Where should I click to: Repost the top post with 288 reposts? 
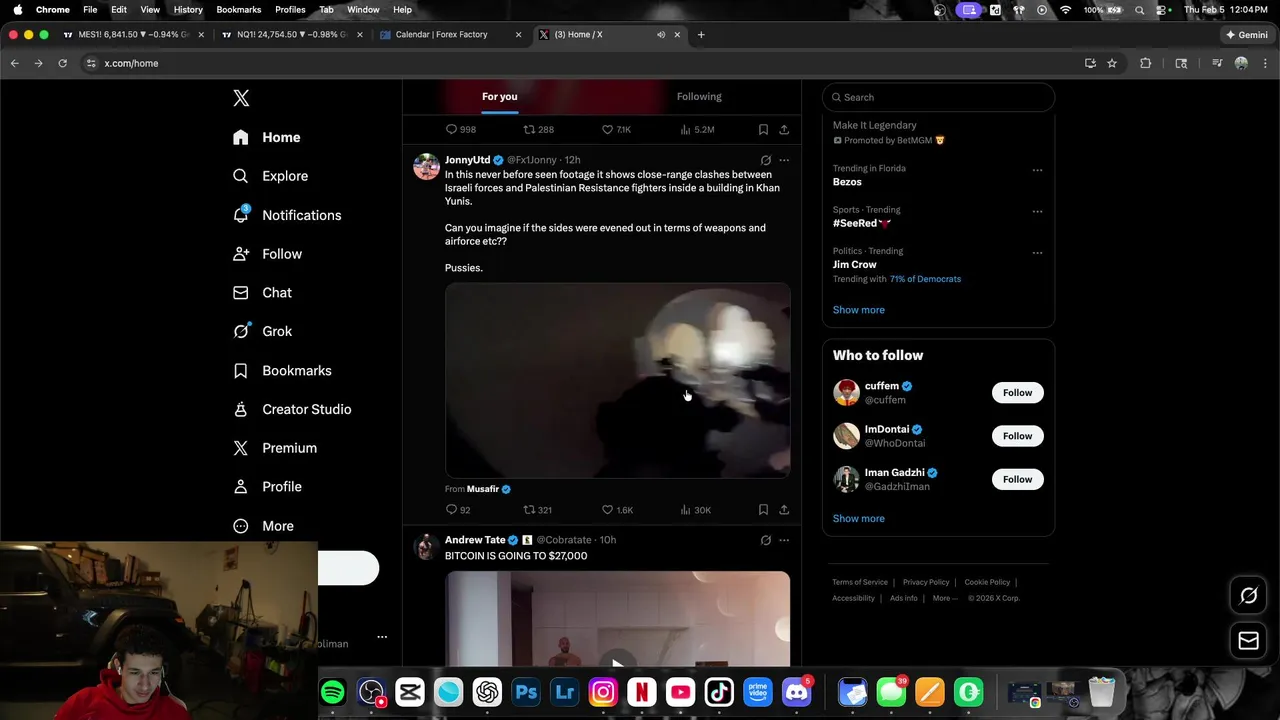tap(539, 130)
